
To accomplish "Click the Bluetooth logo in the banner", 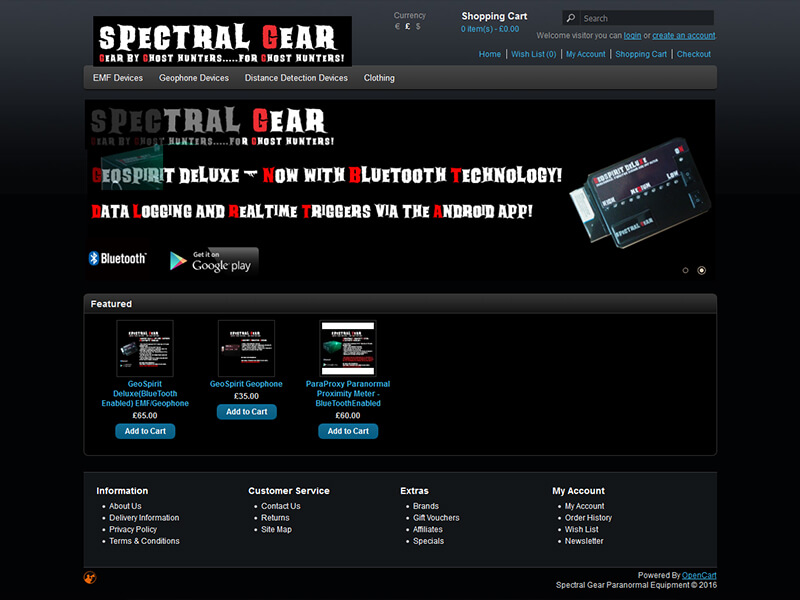I will (x=118, y=259).
